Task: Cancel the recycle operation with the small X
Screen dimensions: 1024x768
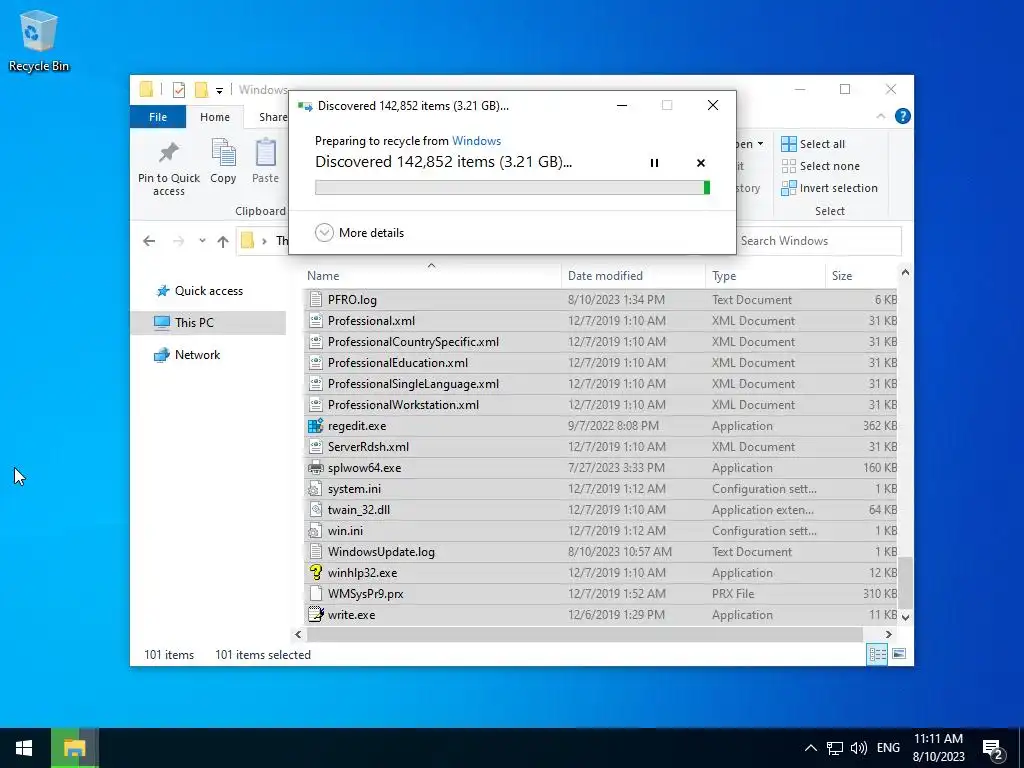Action: (x=701, y=163)
